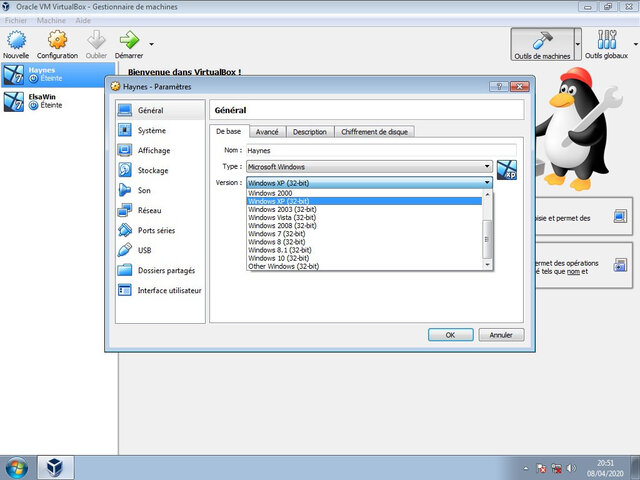Select Général settings category icon
640x480 pixels.
click(x=124, y=110)
